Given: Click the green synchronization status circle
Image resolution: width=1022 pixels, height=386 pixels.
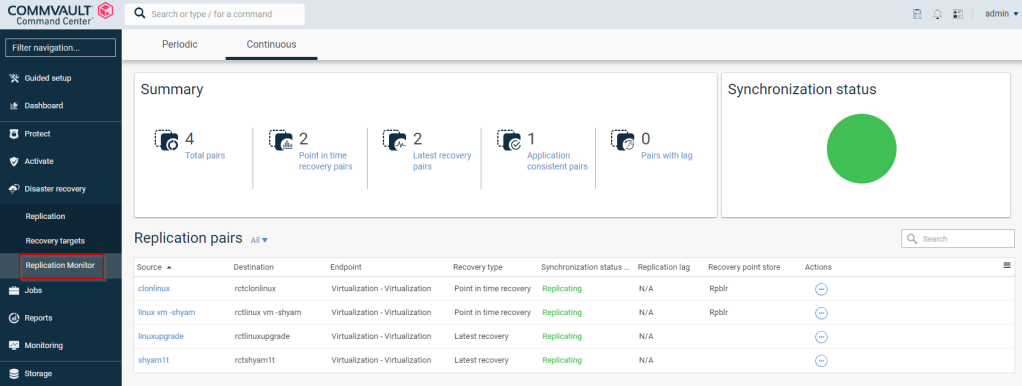Looking at the screenshot, I should (x=861, y=149).
